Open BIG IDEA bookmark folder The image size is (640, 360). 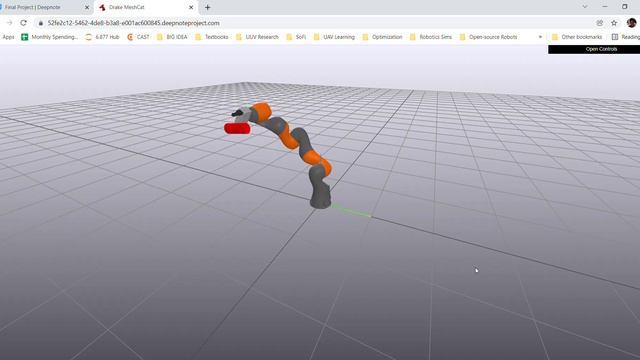click(x=172, y=37)
